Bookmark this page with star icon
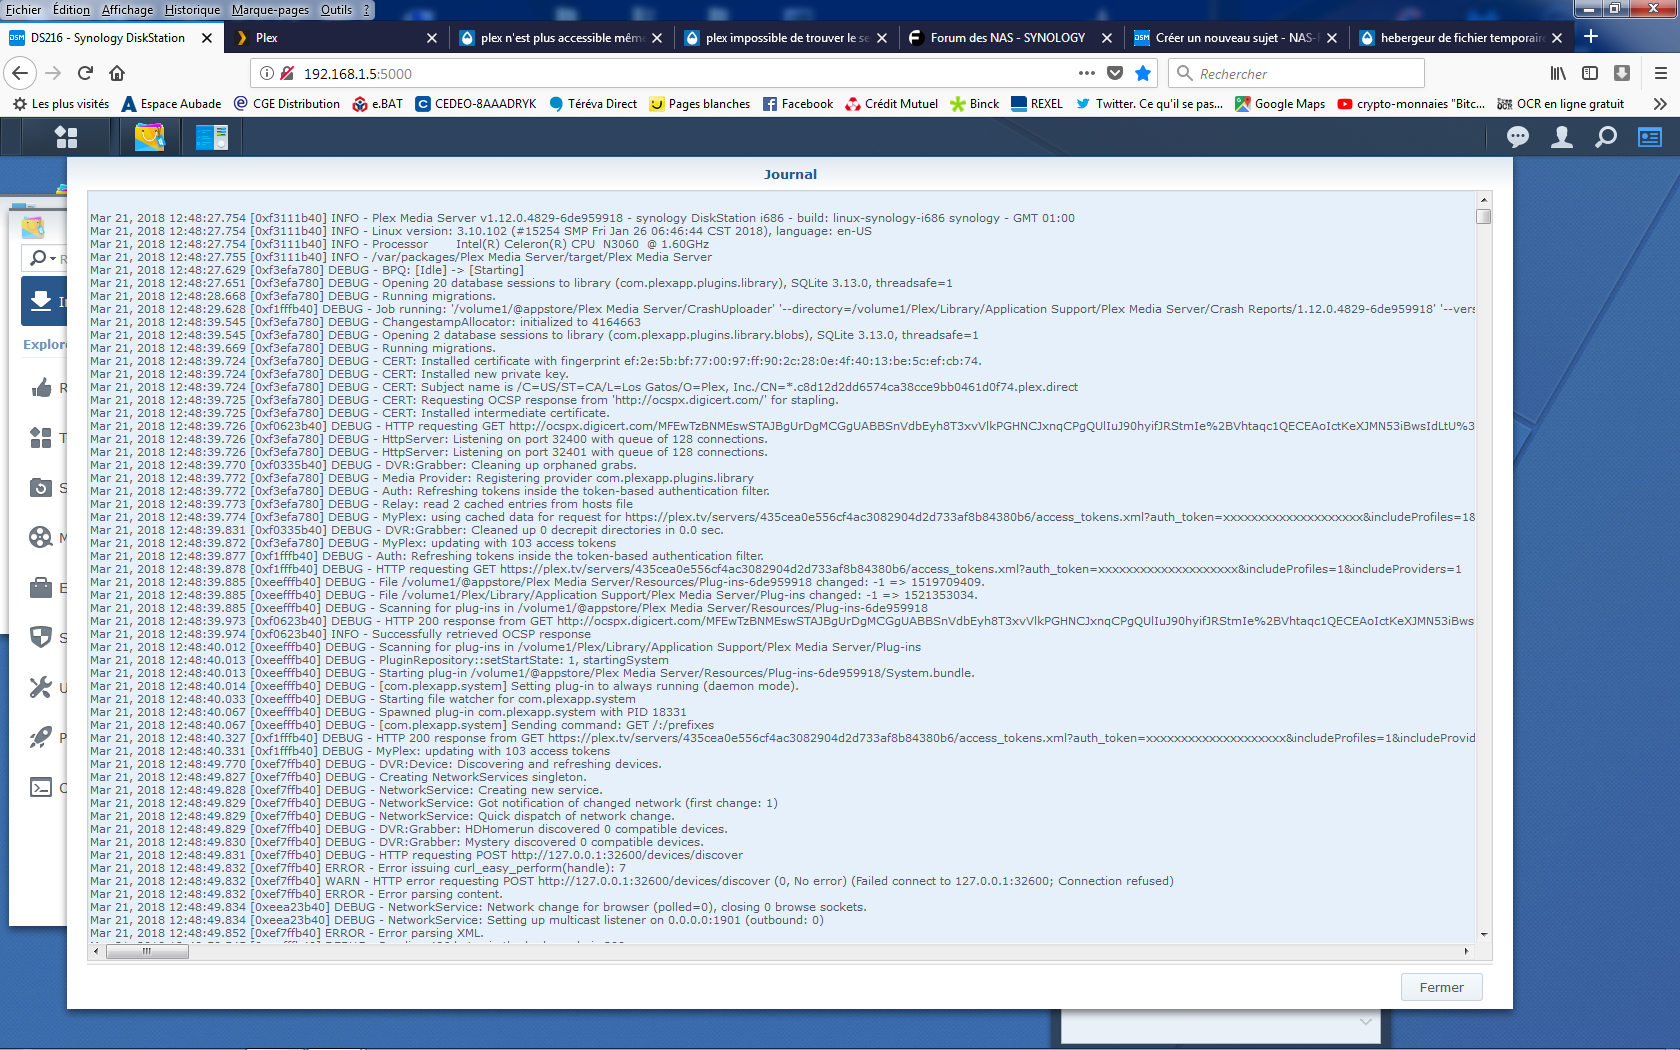Viewport: 1680px width, 1050px height. coord(1143,73)
